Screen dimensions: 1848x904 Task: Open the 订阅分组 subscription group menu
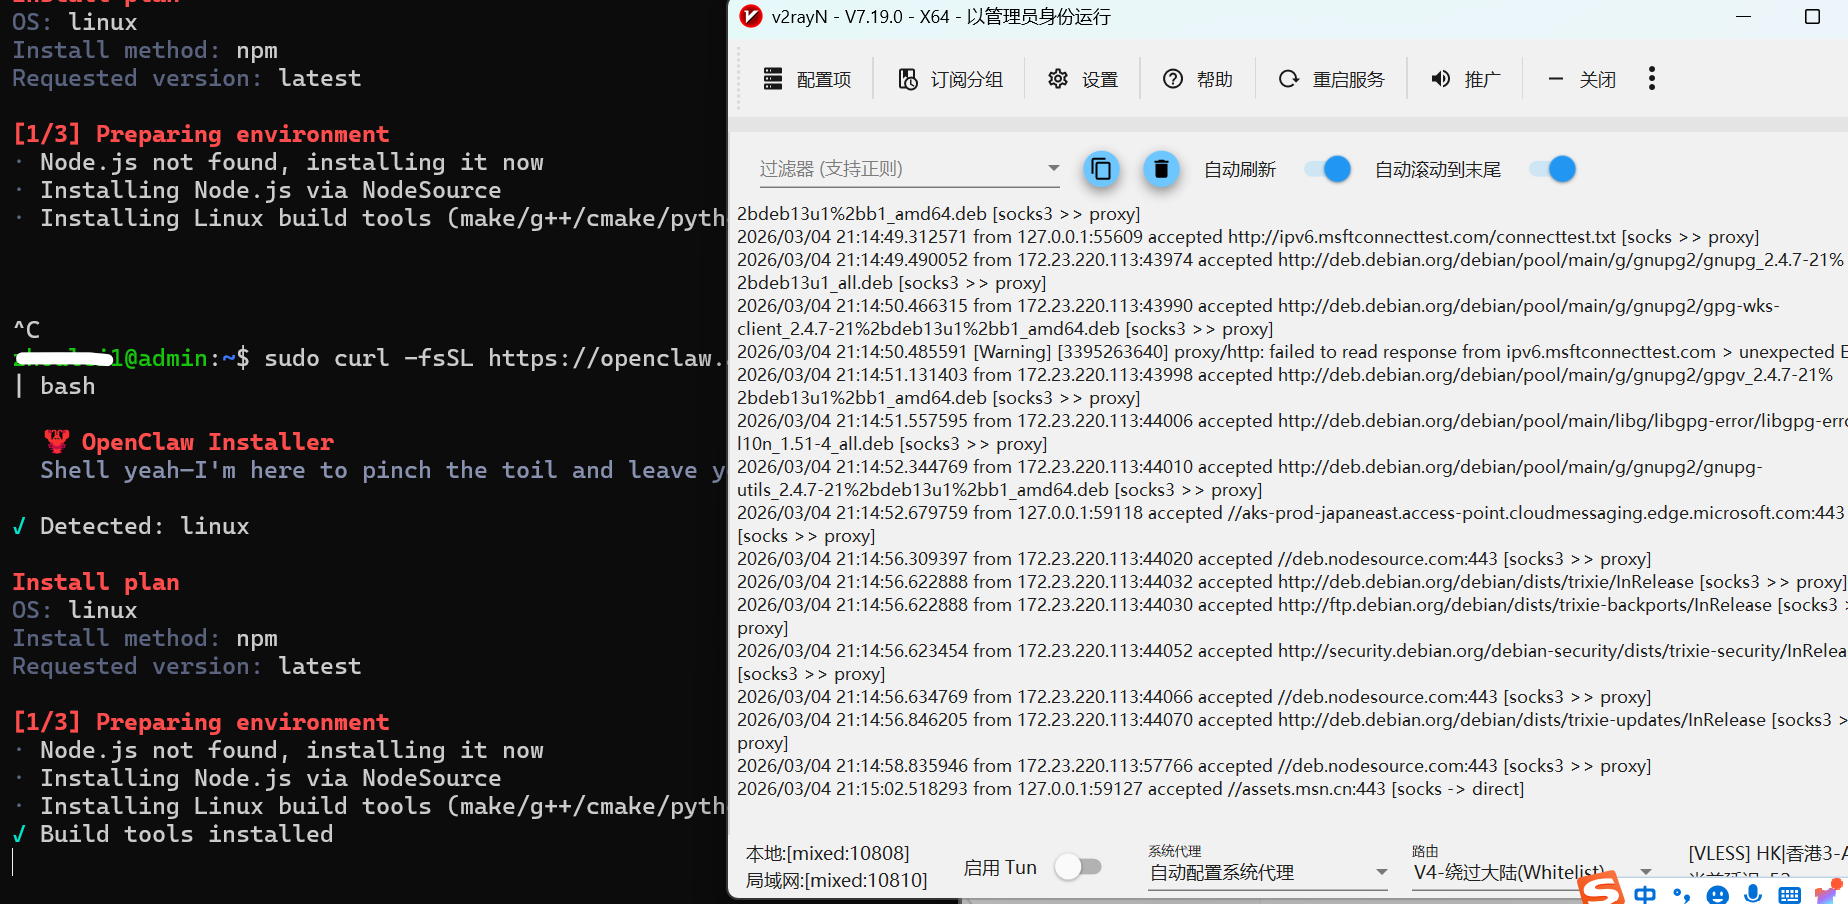pos(950,79)
